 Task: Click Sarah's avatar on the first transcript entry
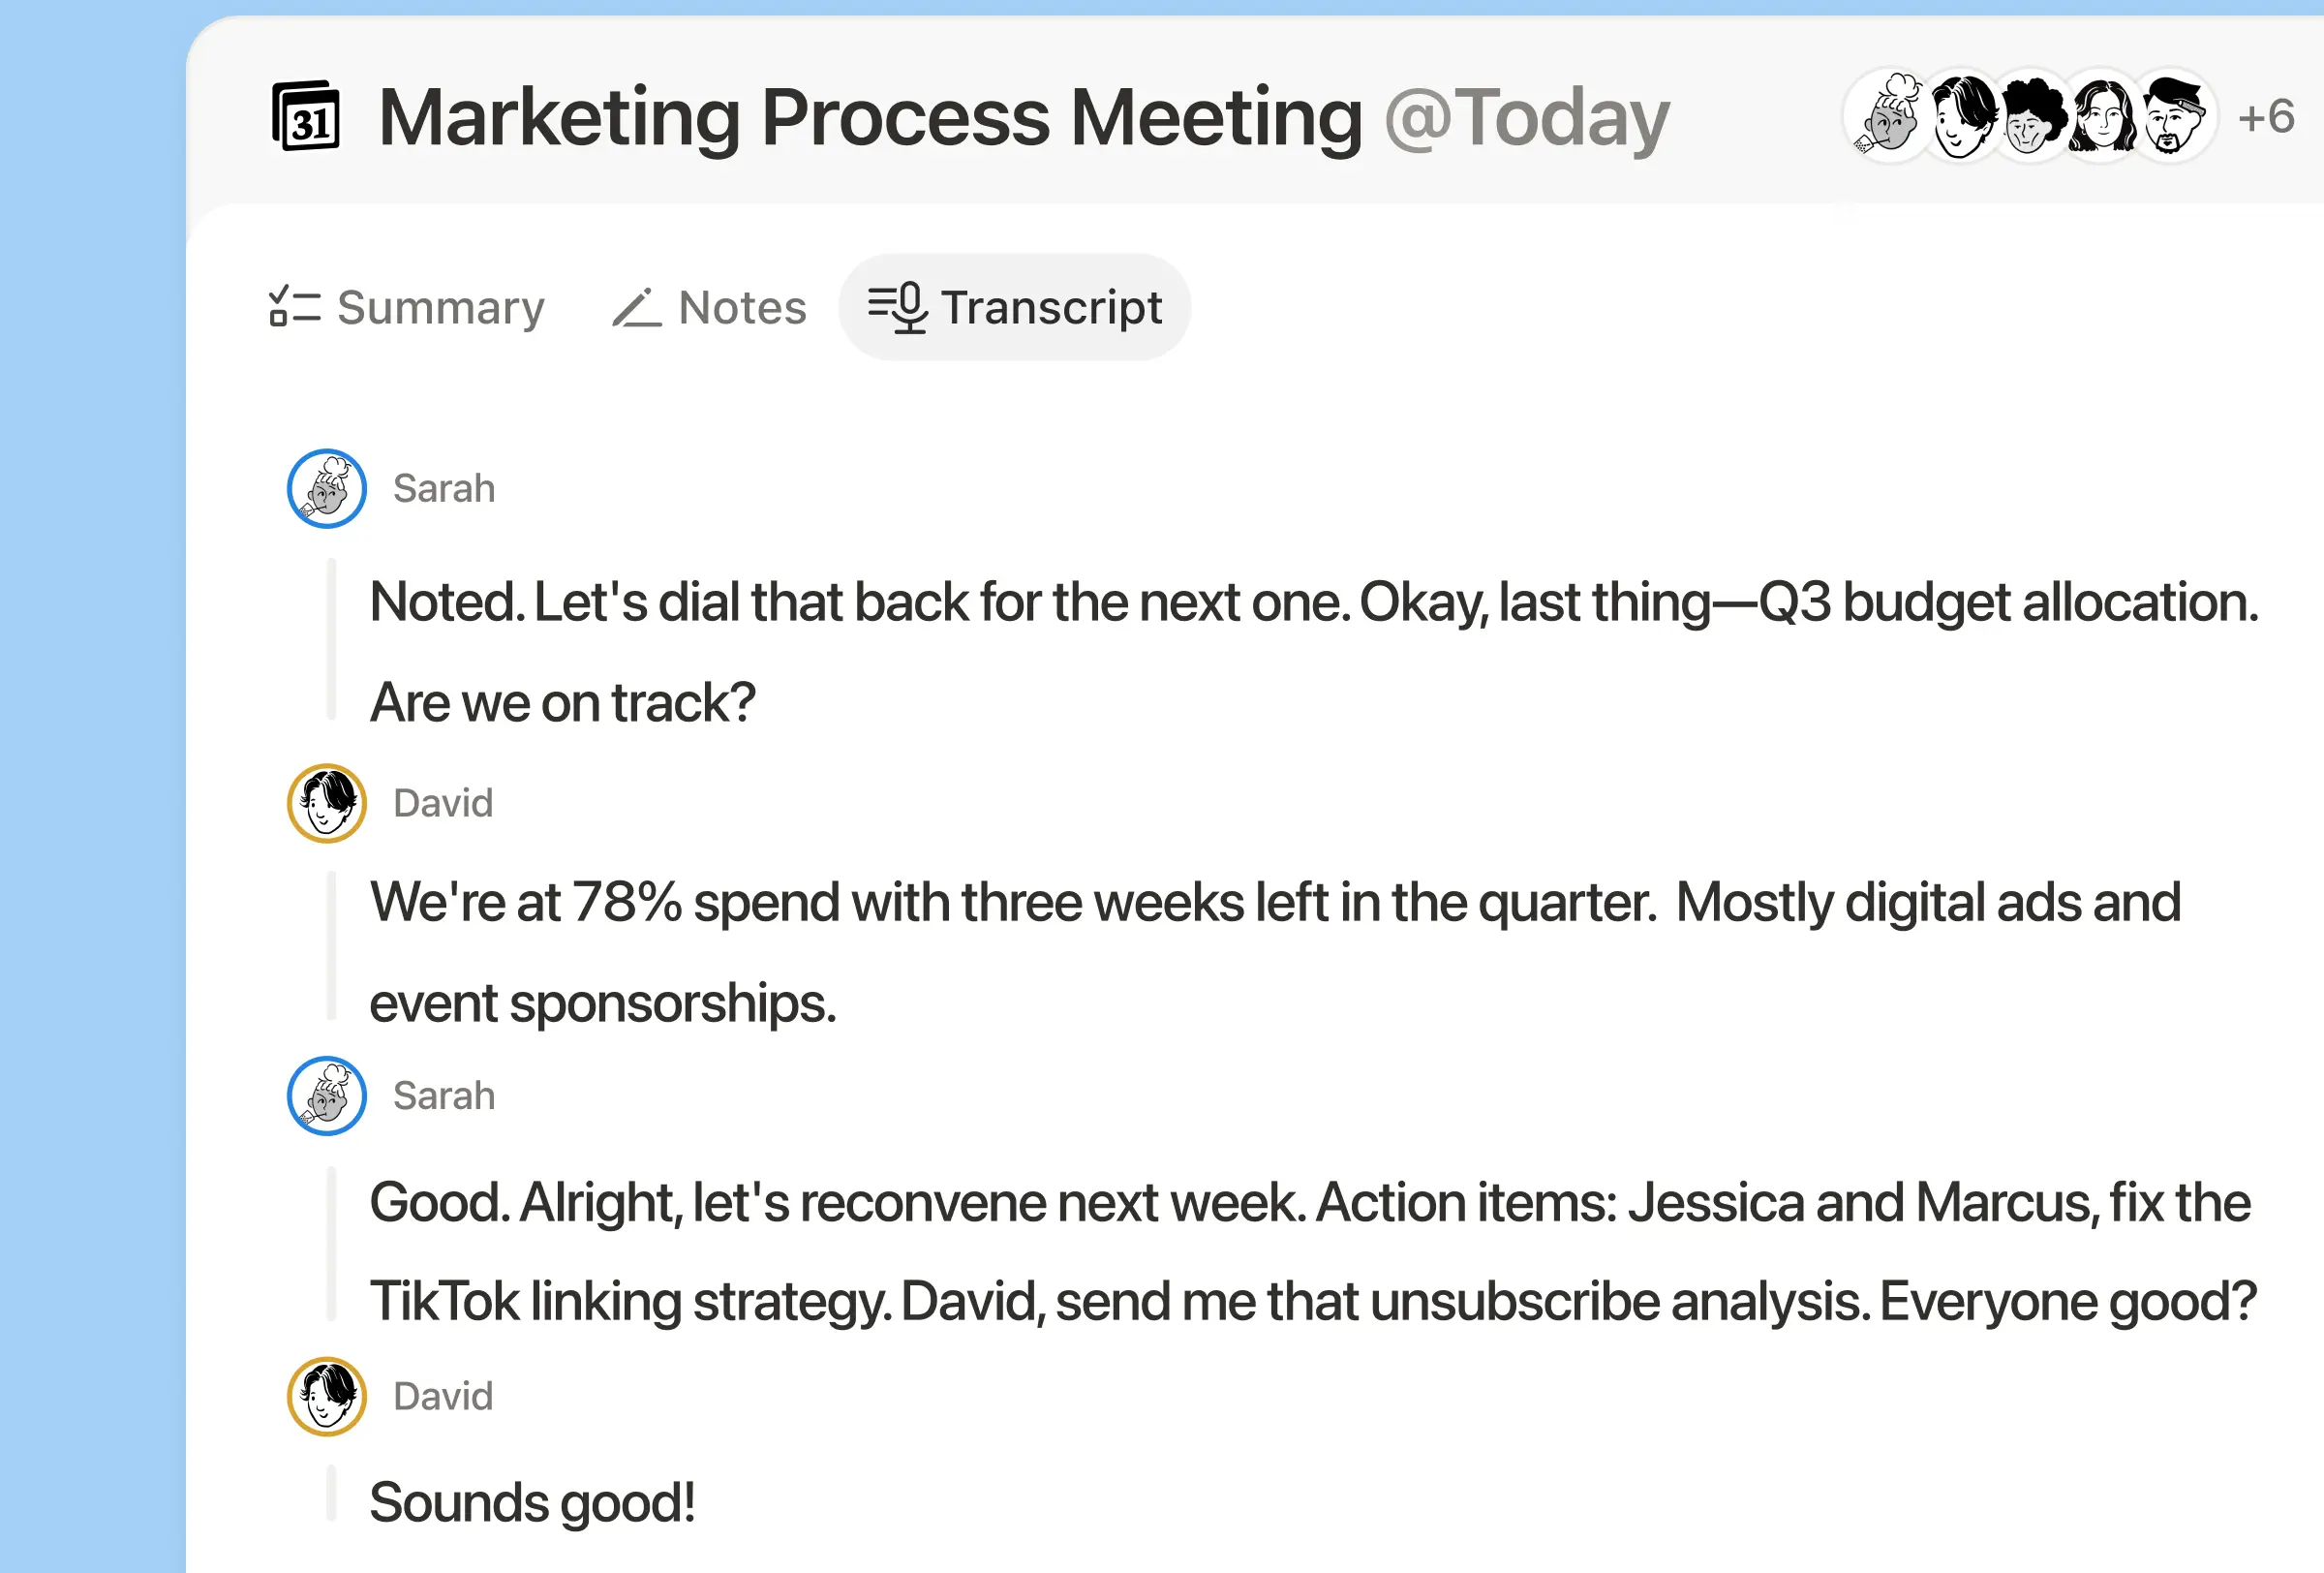[x=327, y=488]
